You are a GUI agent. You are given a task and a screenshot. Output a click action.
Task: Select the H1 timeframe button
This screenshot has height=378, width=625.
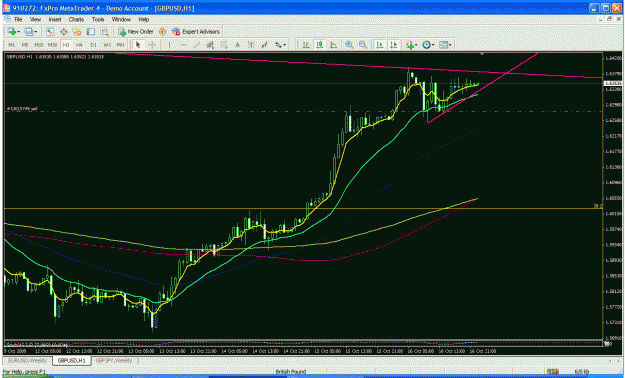[66, 45]
